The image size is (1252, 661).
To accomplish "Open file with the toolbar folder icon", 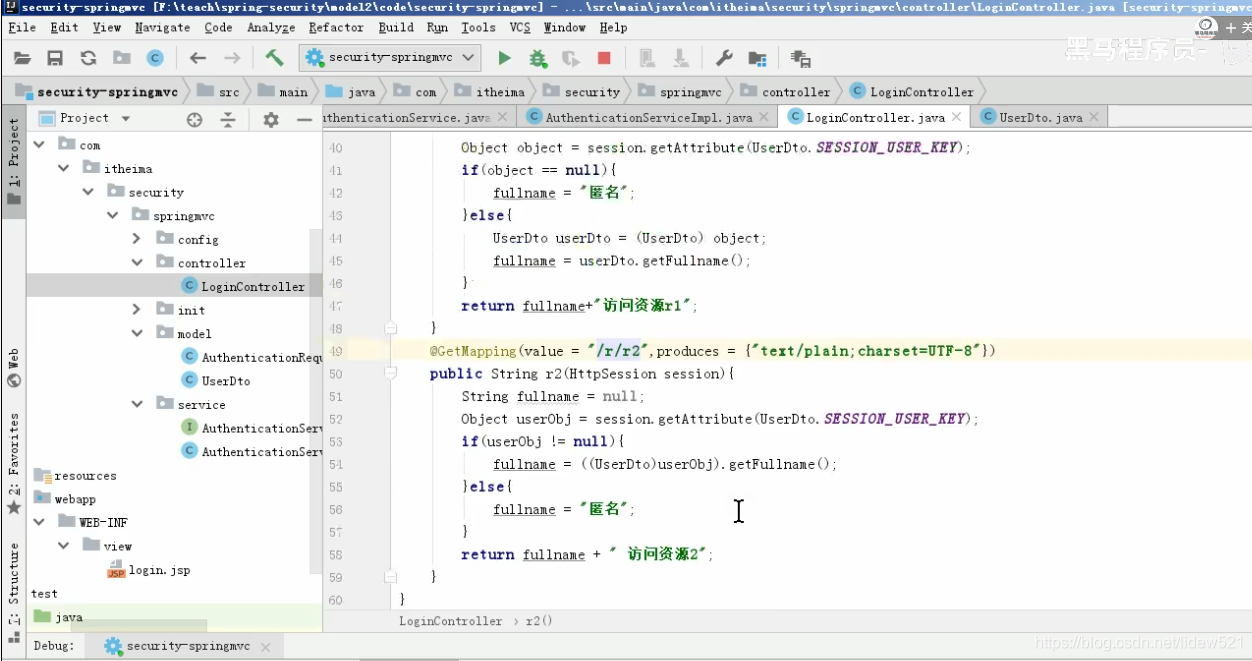I will click(x=22, y=58).
